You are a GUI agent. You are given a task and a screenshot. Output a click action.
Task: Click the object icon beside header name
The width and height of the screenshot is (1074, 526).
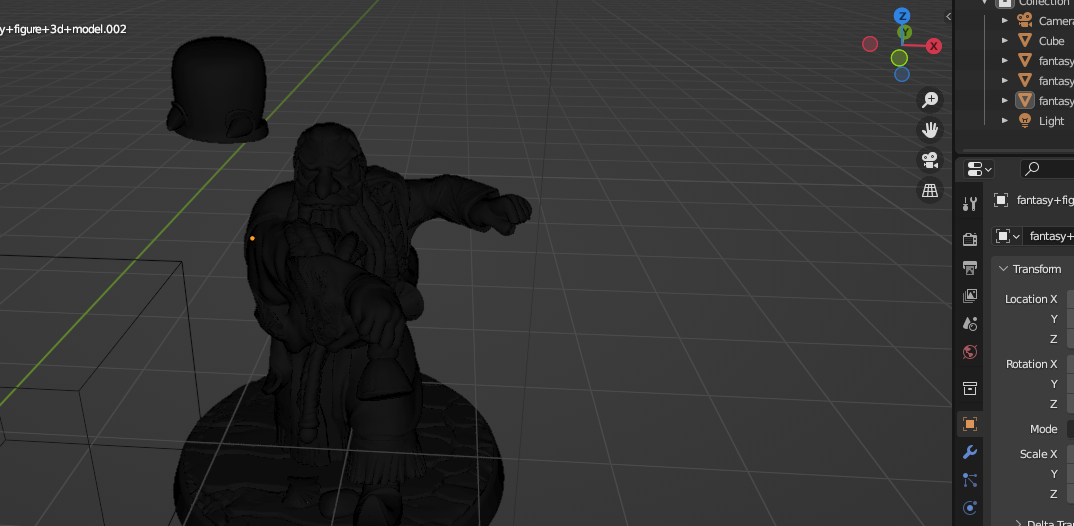click(1001, 200)
